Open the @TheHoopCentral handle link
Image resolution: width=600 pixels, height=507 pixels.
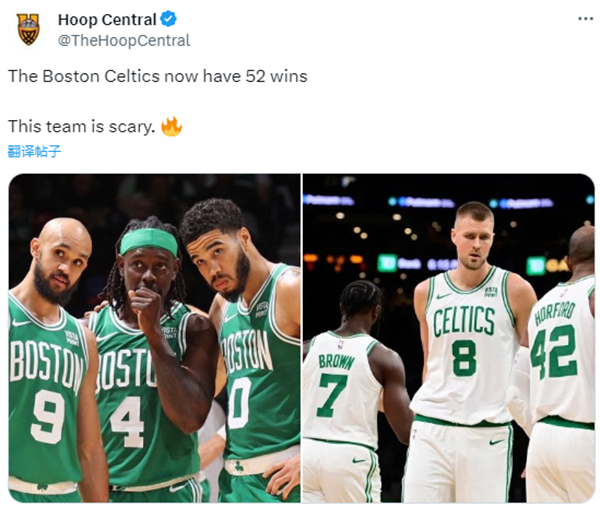pos(124,41)
